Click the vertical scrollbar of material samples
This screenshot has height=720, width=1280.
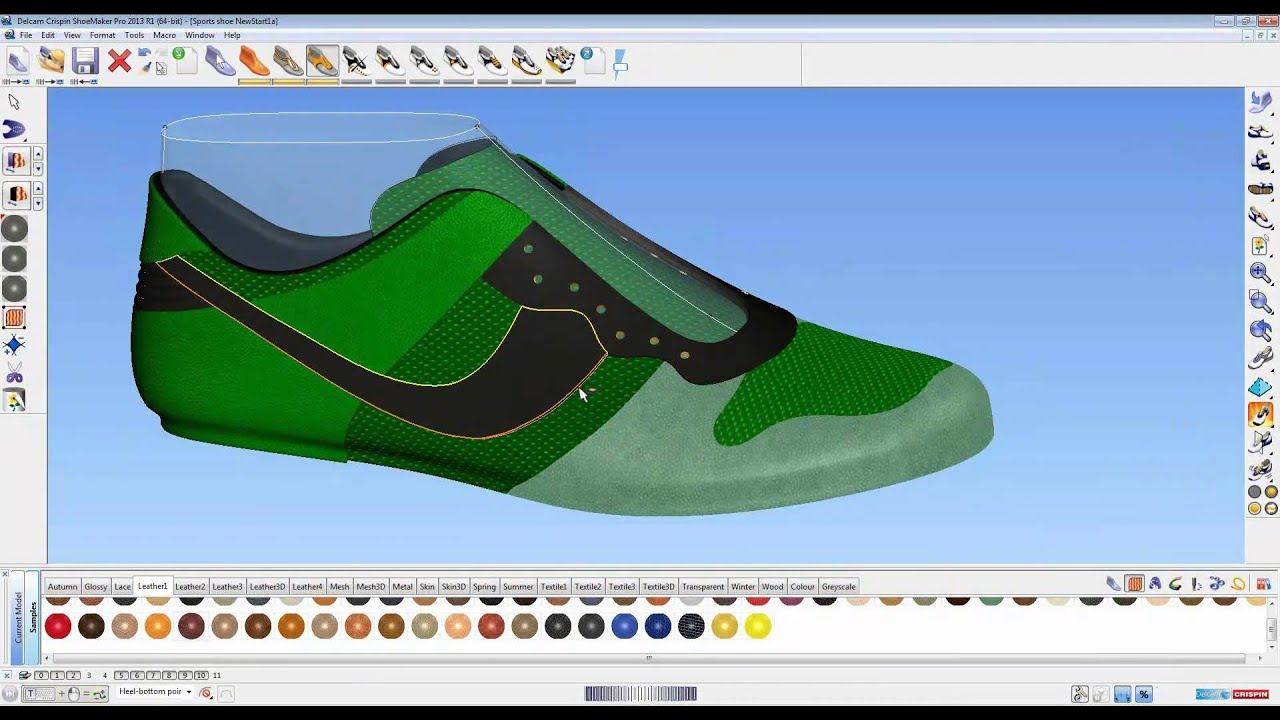[1272, 628]
